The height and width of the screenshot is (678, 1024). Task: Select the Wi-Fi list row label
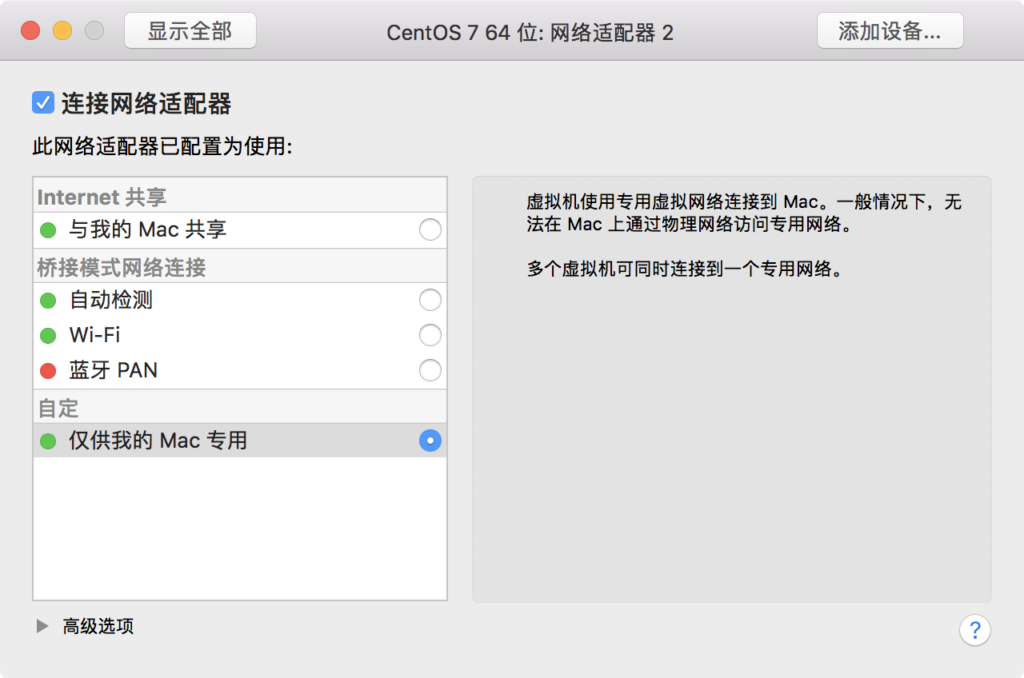[x=95, y=335]
